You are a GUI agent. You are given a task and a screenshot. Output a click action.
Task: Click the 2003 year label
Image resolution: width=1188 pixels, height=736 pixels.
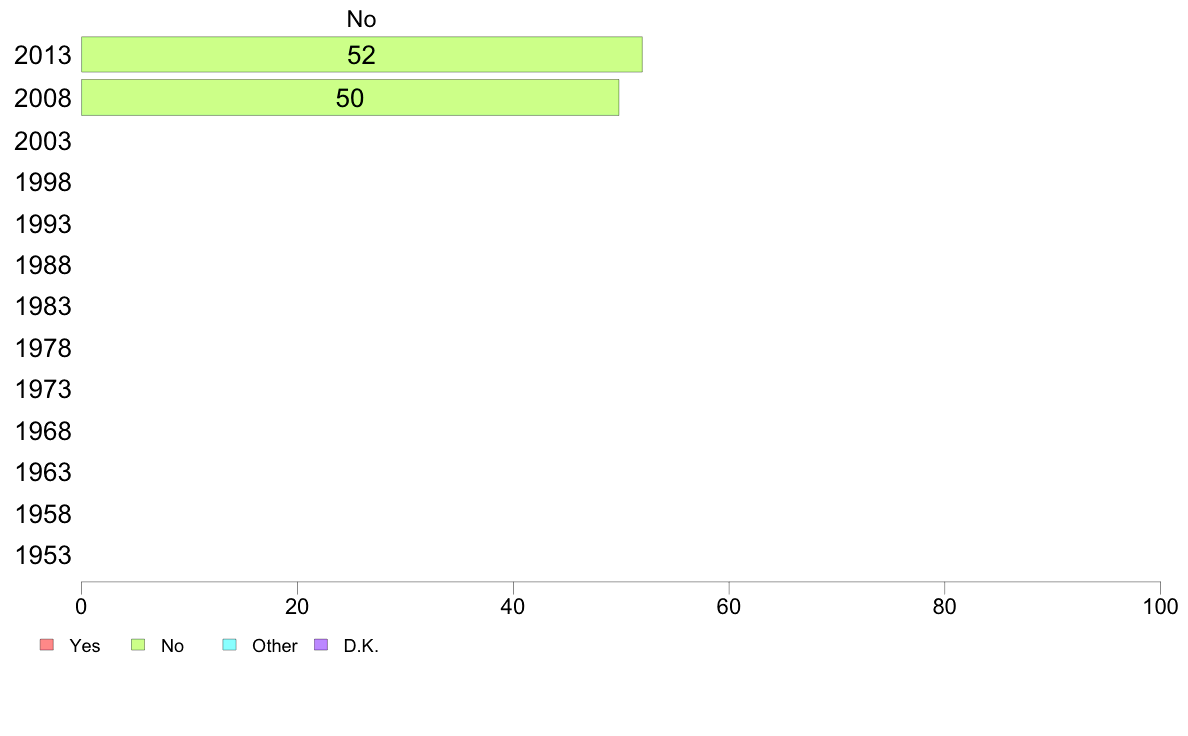[x=42, y=141]
